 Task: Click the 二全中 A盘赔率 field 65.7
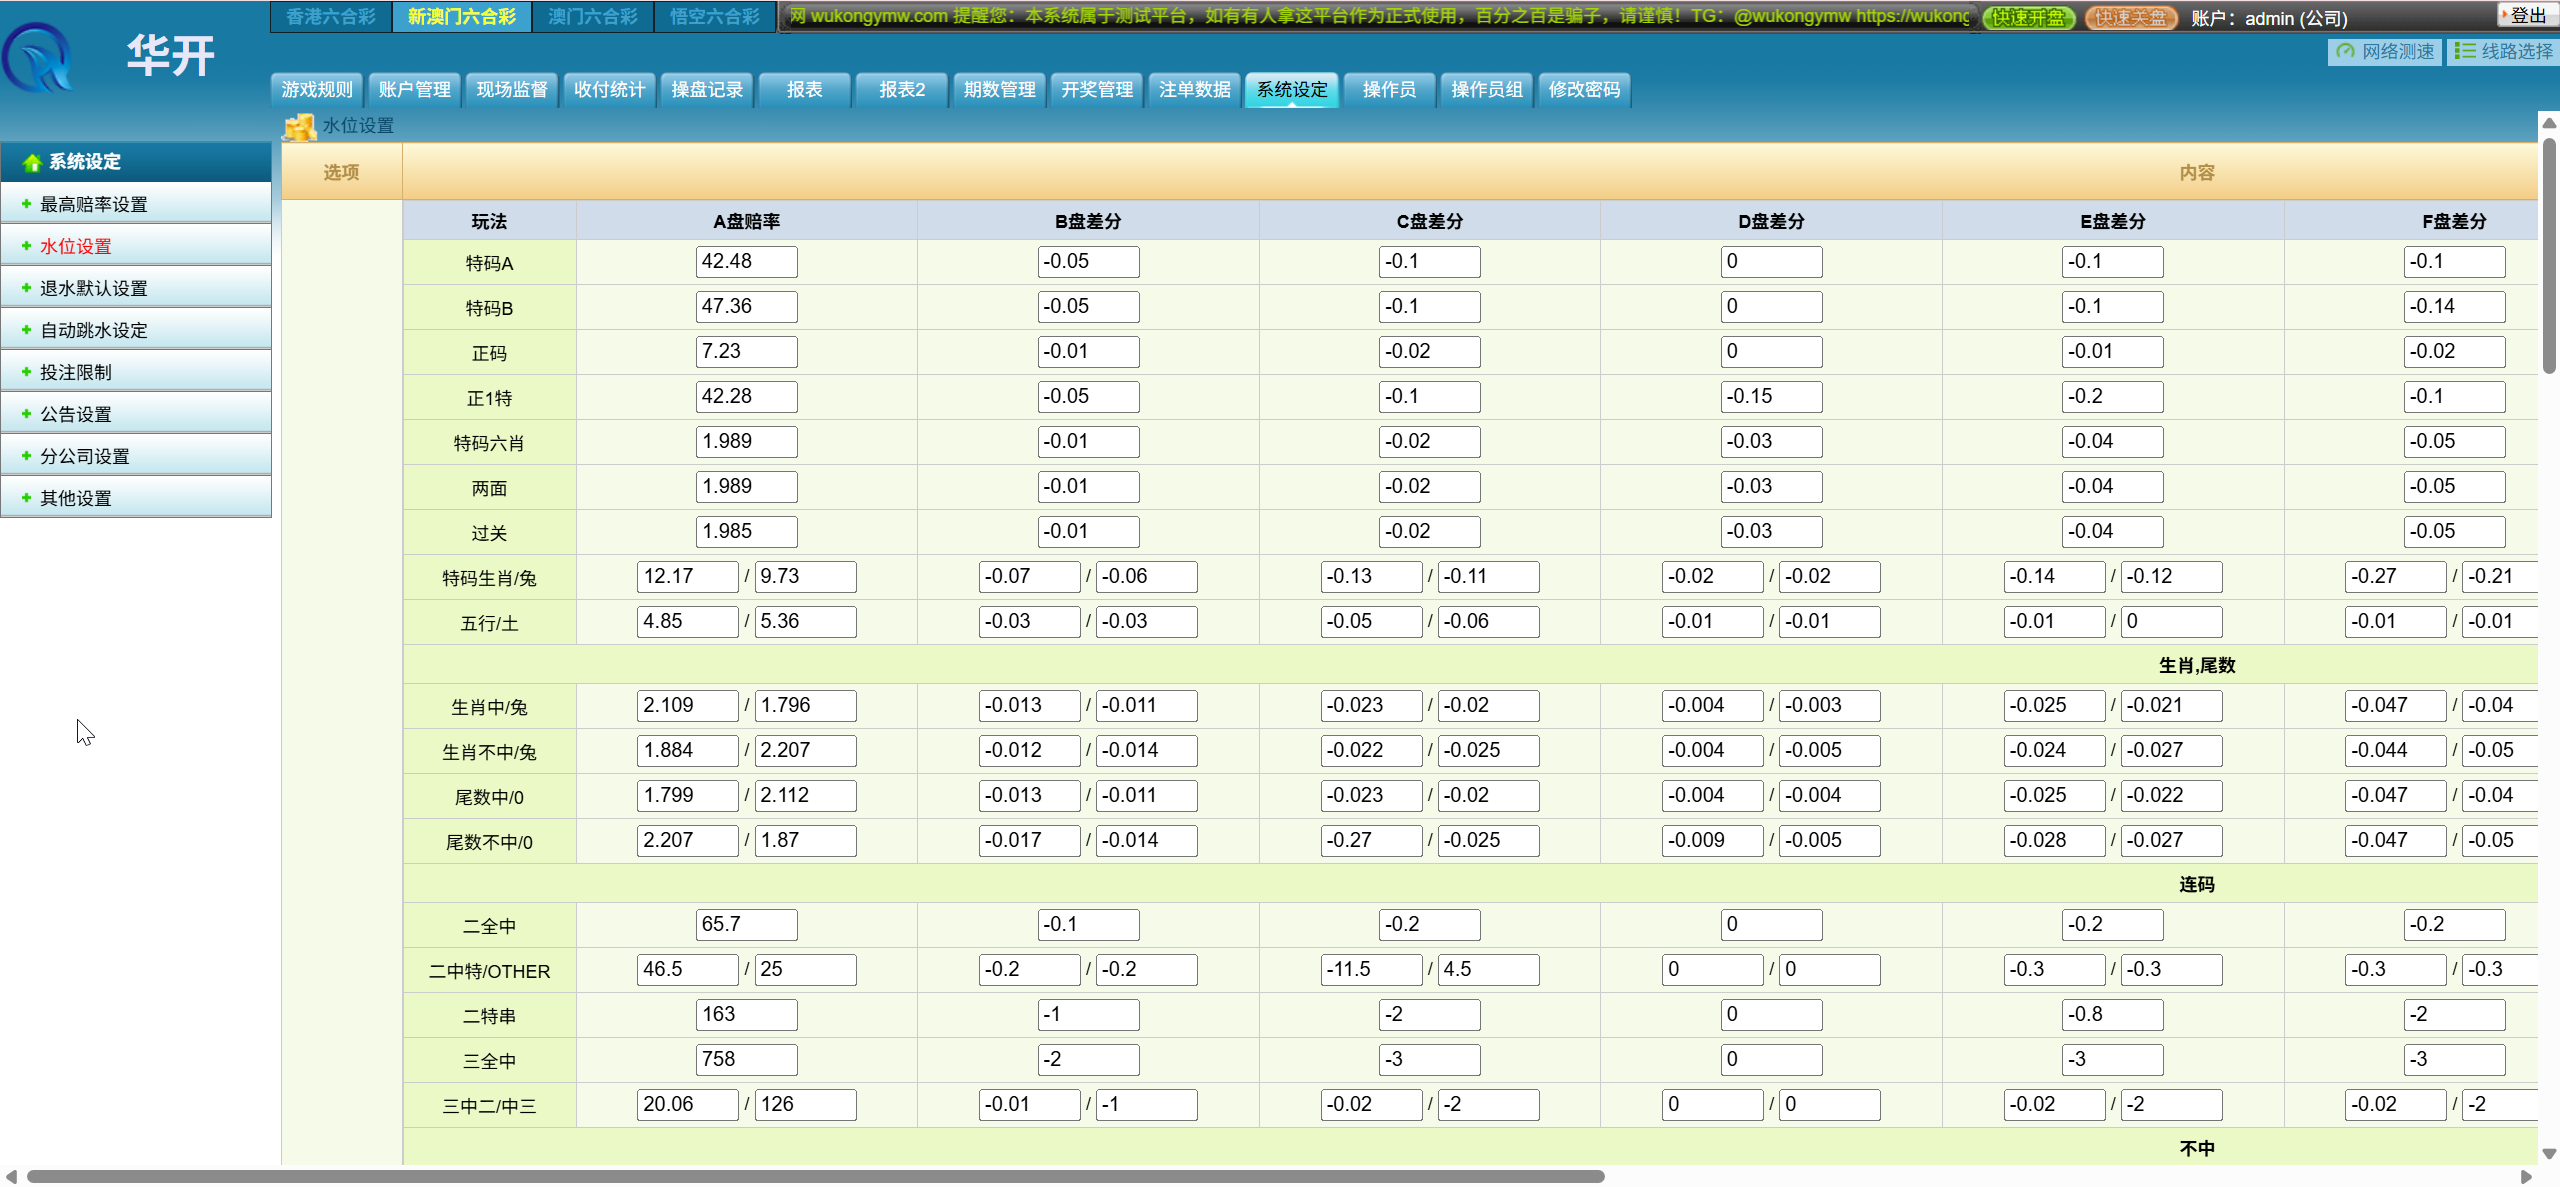[x=746, y=925]
